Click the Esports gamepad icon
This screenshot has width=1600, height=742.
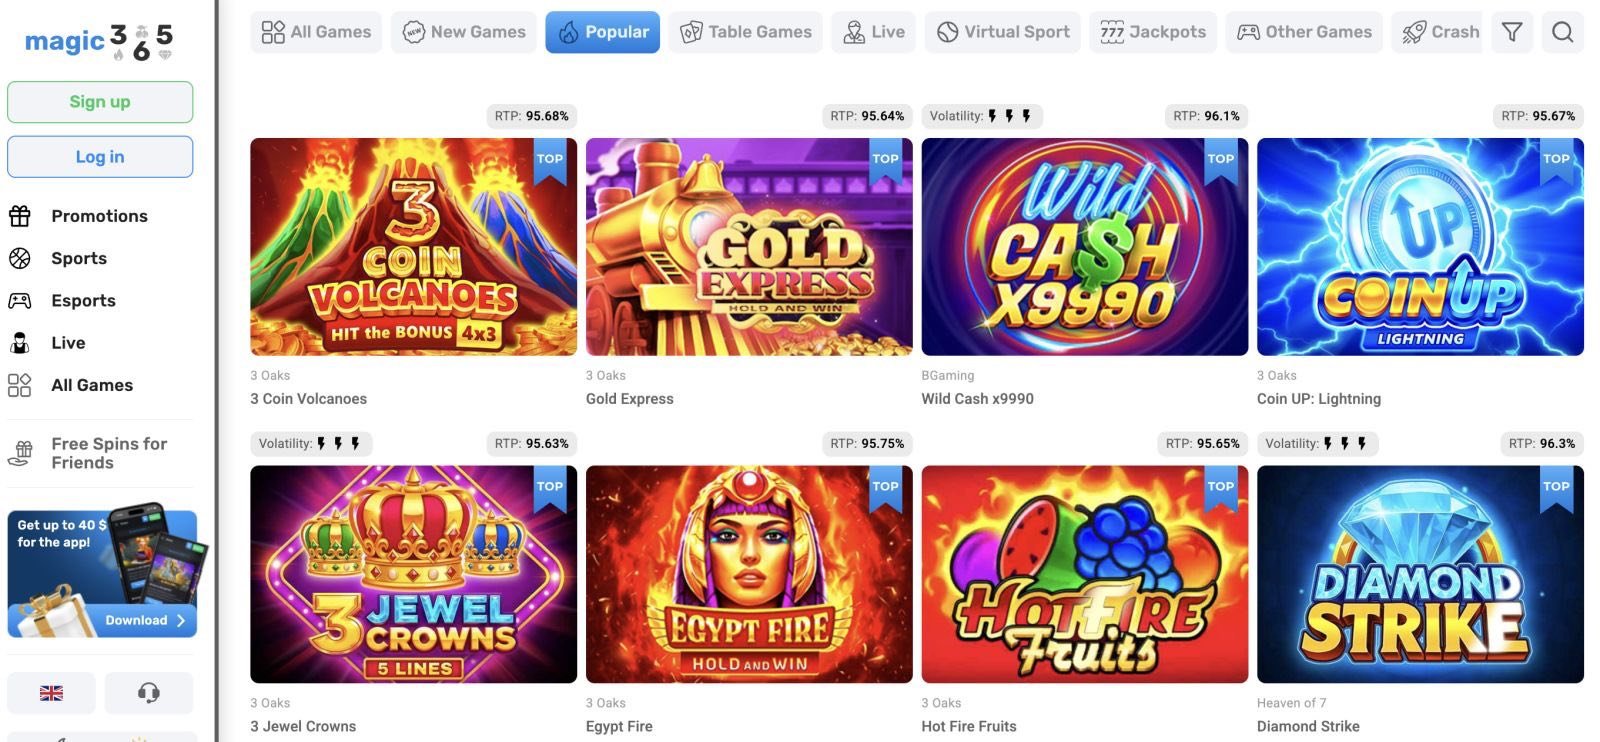click(x=20, y=300)
